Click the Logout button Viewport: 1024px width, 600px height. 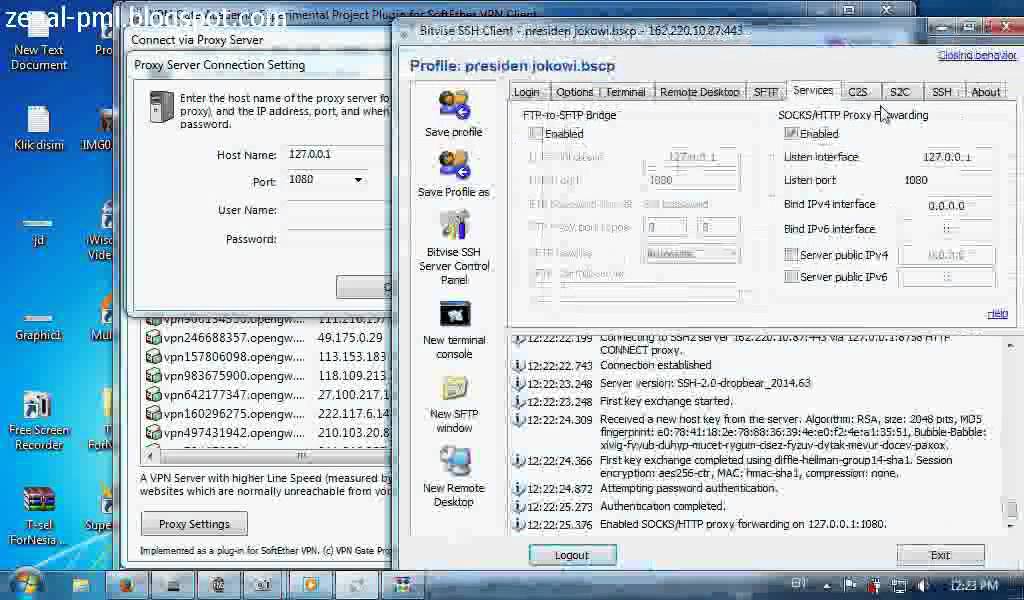click(x=572, y=555)
